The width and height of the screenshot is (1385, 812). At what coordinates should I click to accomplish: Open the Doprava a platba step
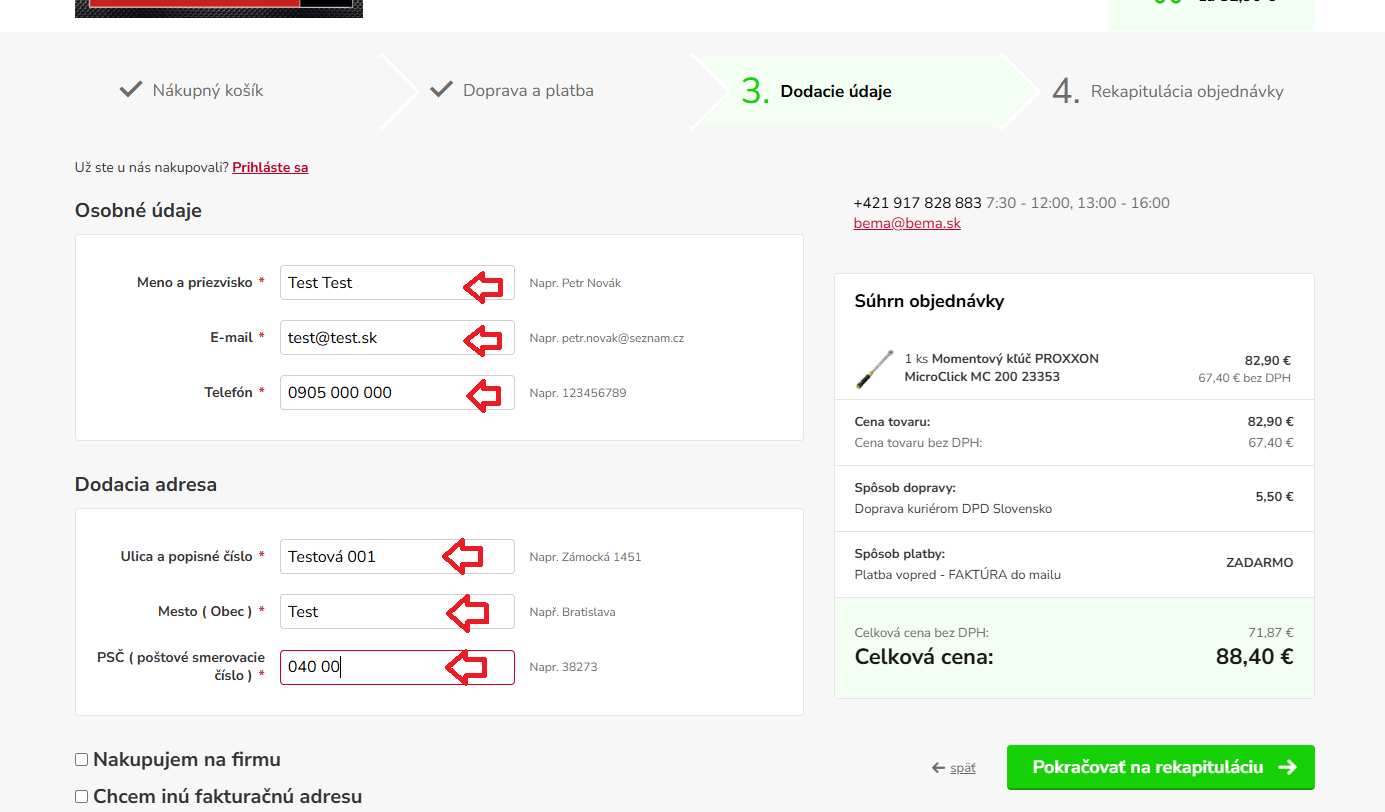point(527,91)
